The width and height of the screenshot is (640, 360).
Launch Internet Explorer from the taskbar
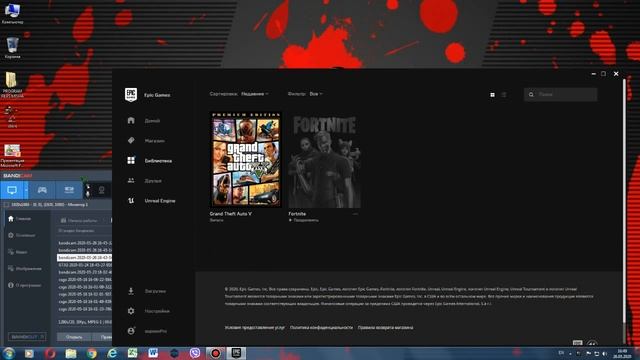click(x=112, y=353)
